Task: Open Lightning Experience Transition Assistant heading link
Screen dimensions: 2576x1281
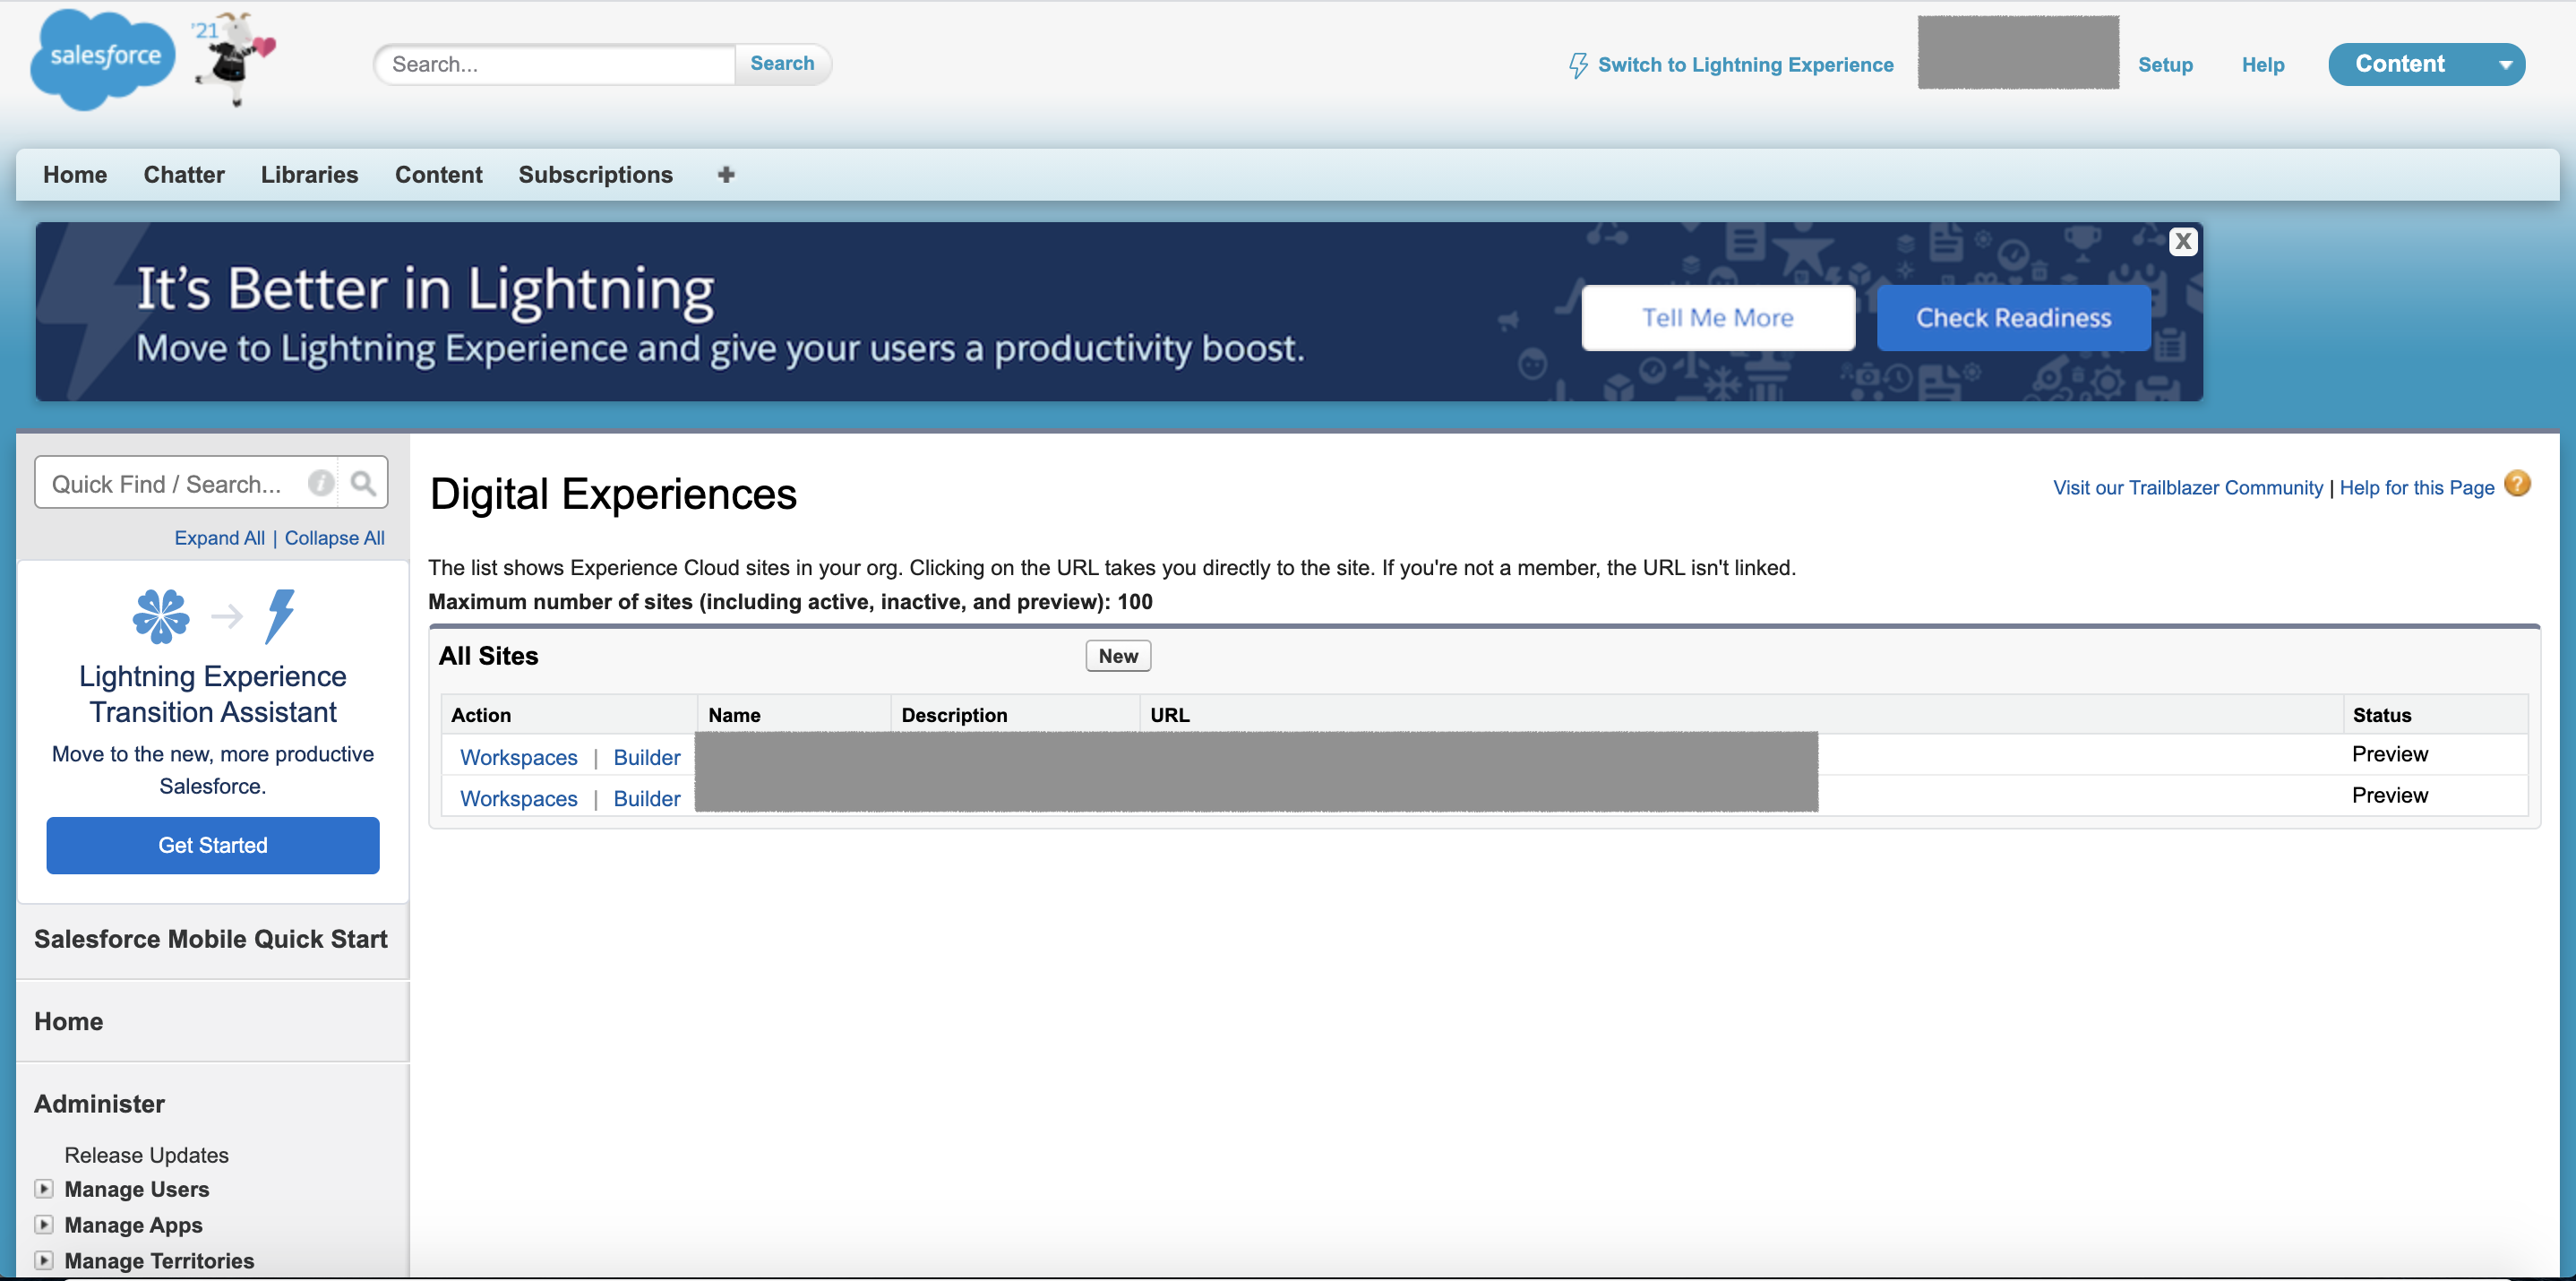Action: pyautogui.click(x=212, y=694)
